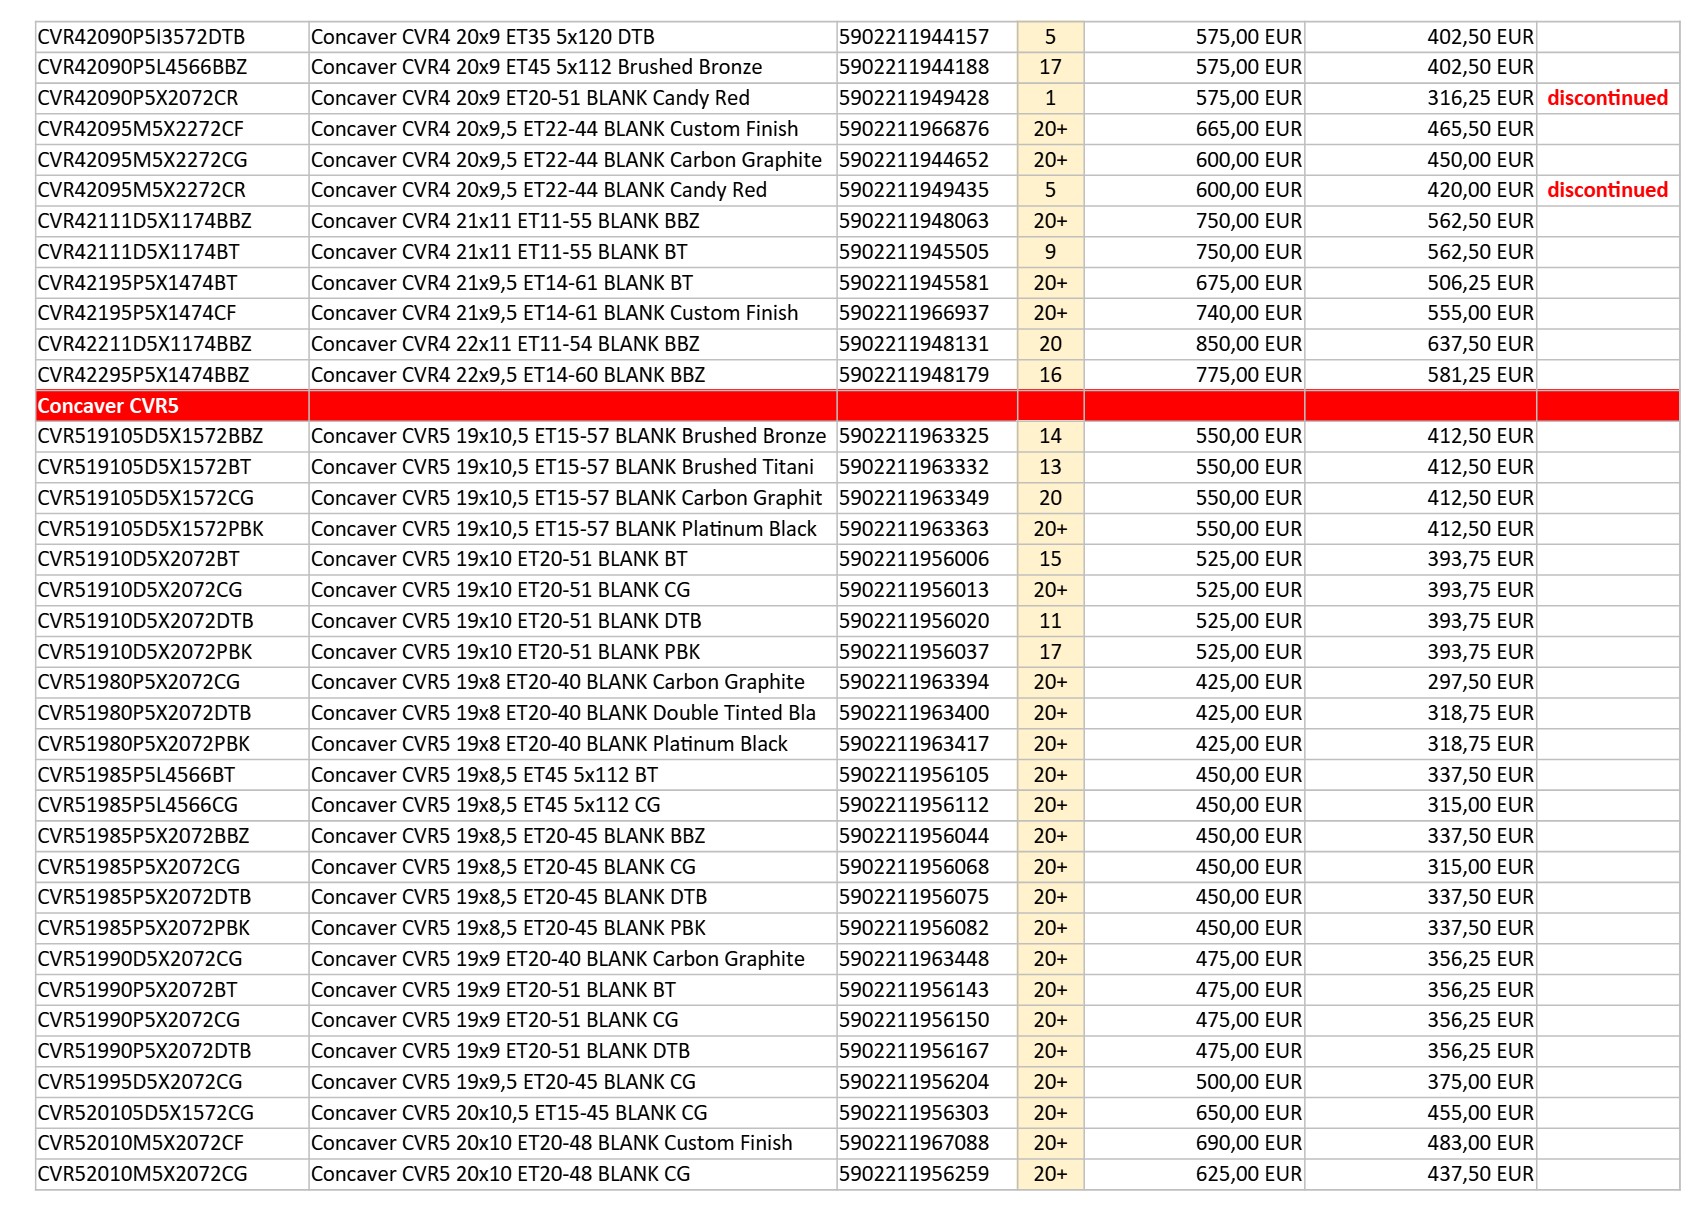Click stock value 14 for CVR519105D5X1572BBZ
The height and width of the screenshot is (1205, 1707).
pos(1050,436)
